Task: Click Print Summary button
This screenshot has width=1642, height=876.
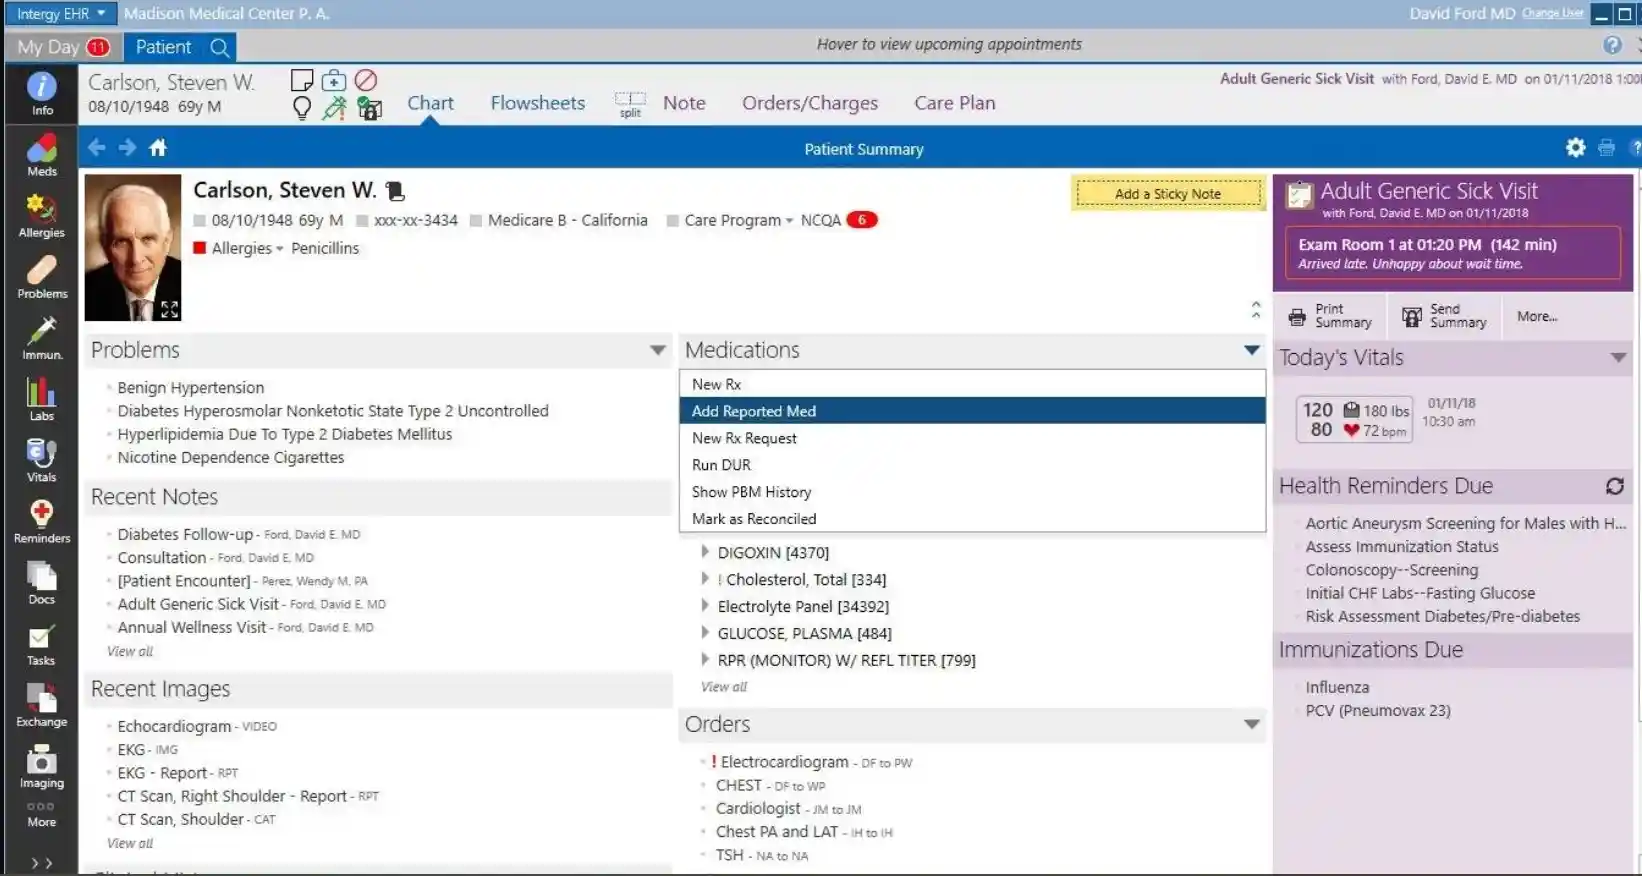Action: (x=1331, y=316)
